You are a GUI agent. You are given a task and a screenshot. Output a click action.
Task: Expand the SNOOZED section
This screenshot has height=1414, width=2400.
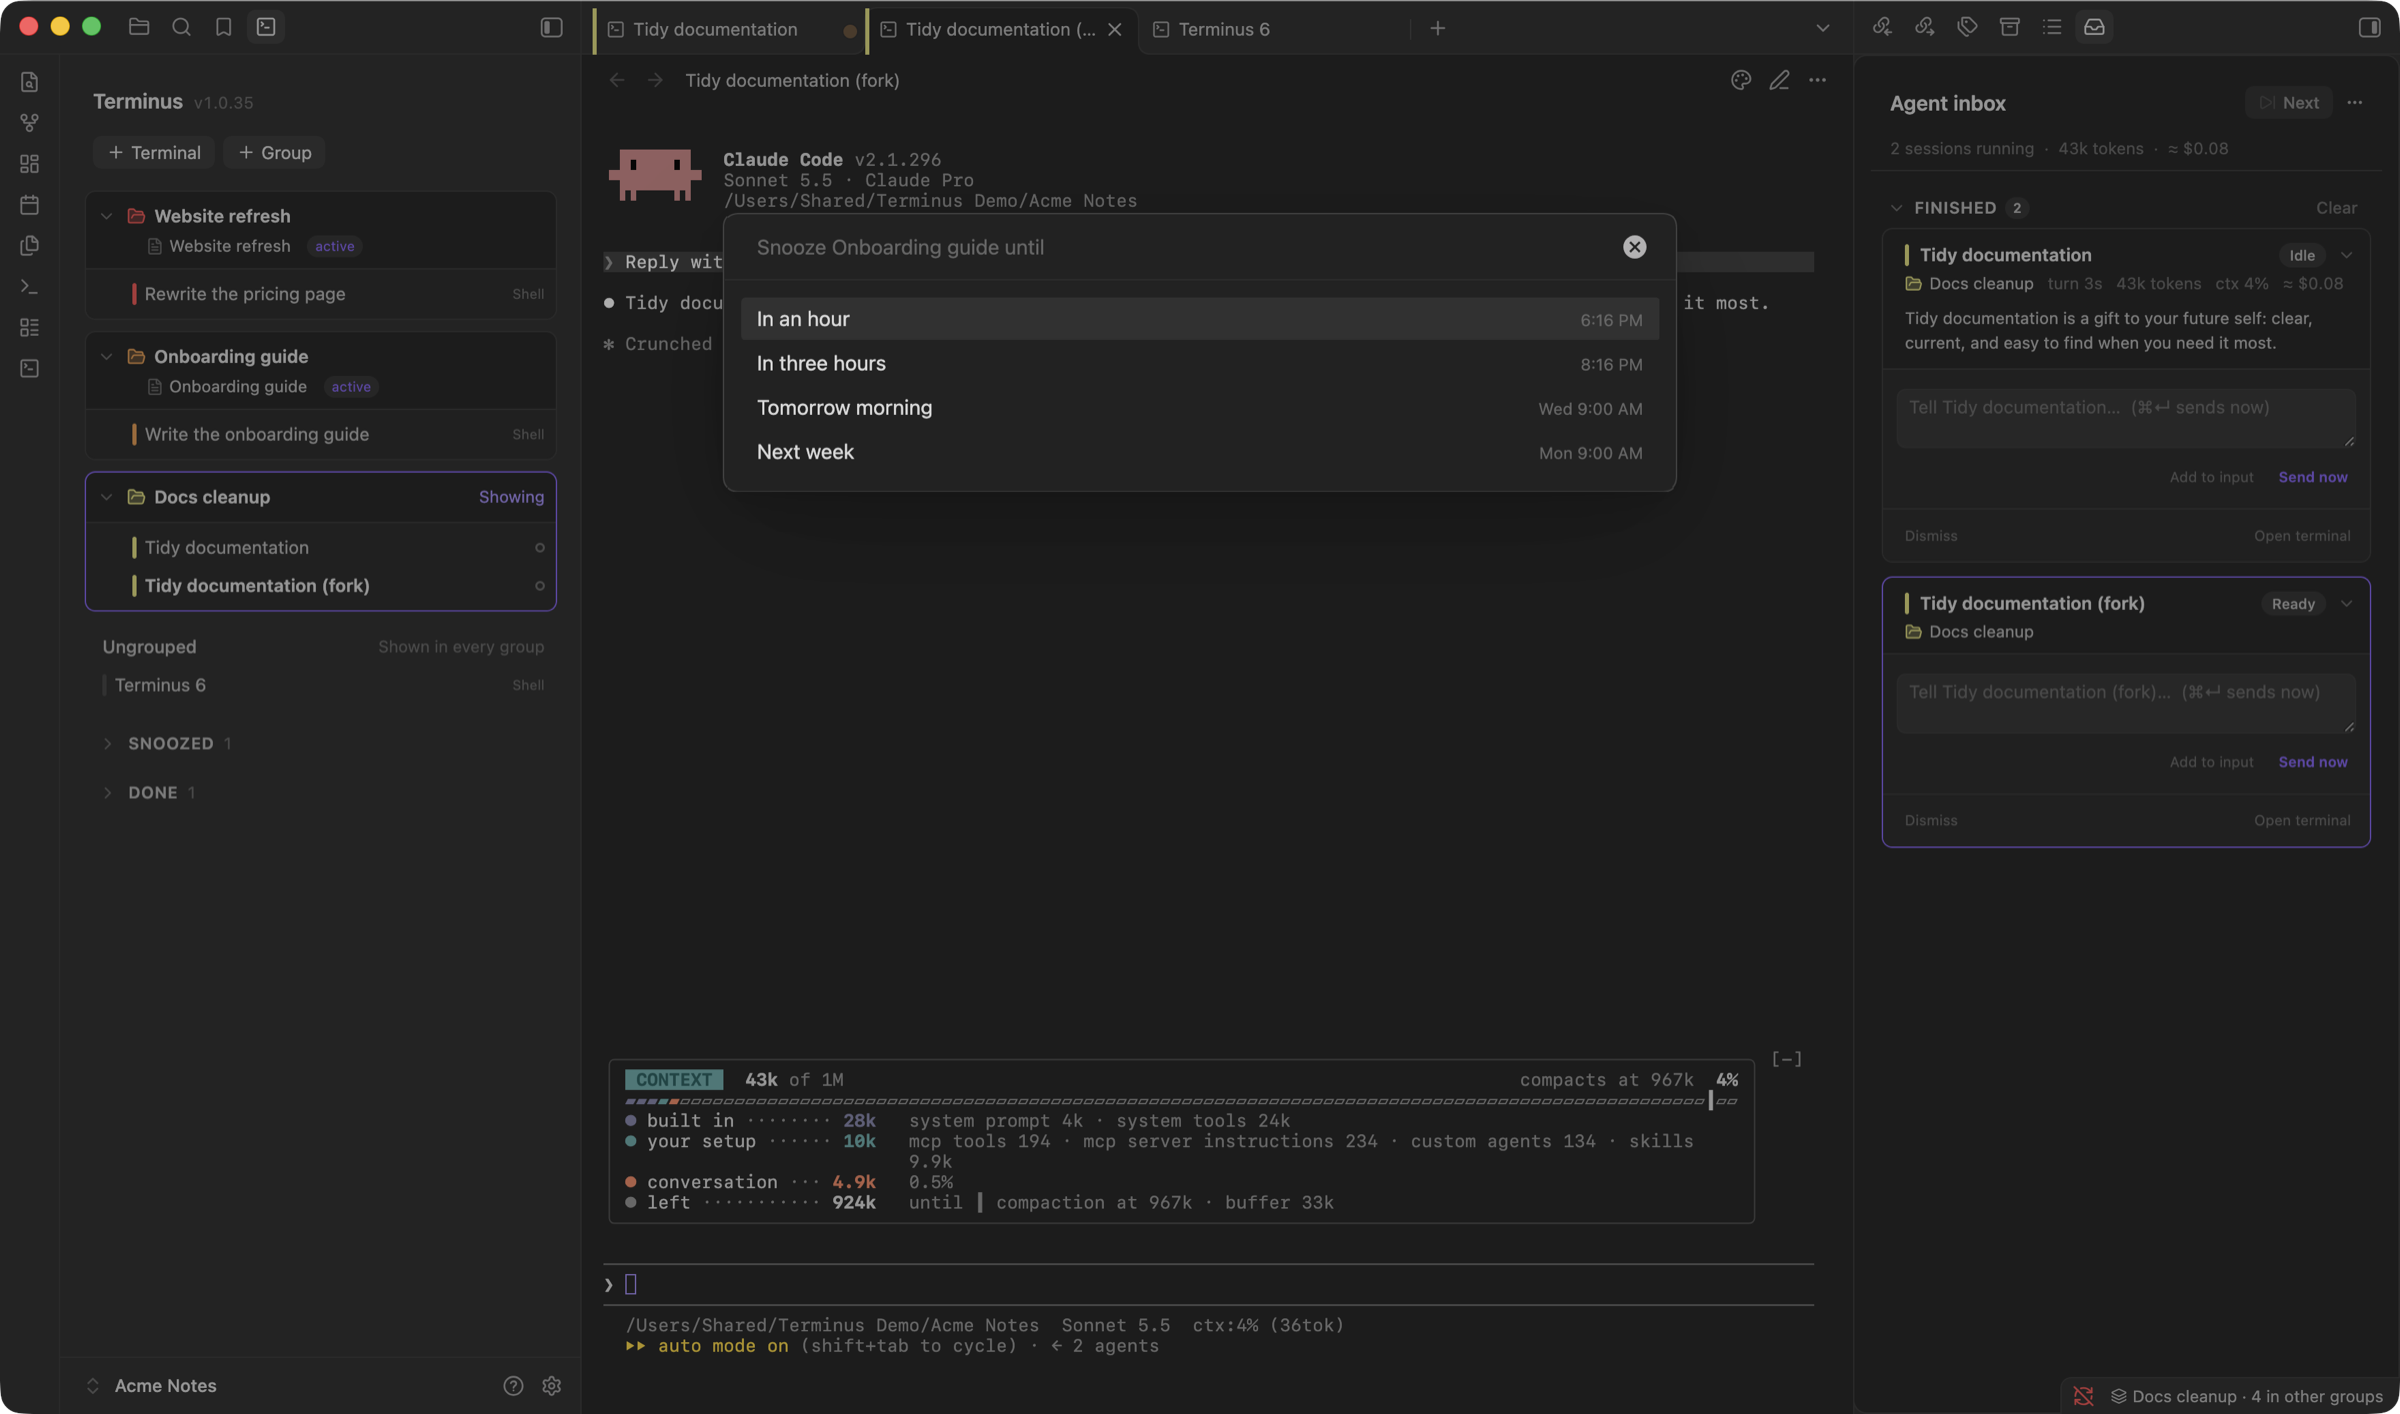coord(107,743)
